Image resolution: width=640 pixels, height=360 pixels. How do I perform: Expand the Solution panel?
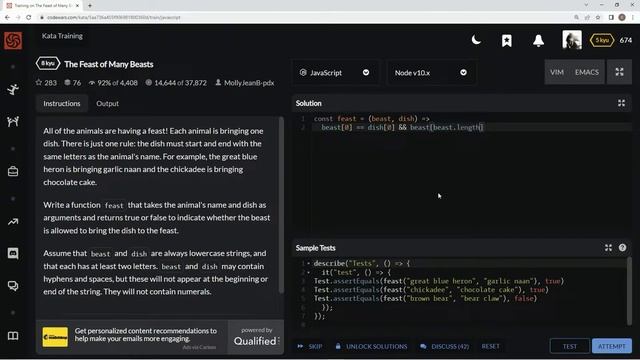pyautogui.click(x=621, y=103)
